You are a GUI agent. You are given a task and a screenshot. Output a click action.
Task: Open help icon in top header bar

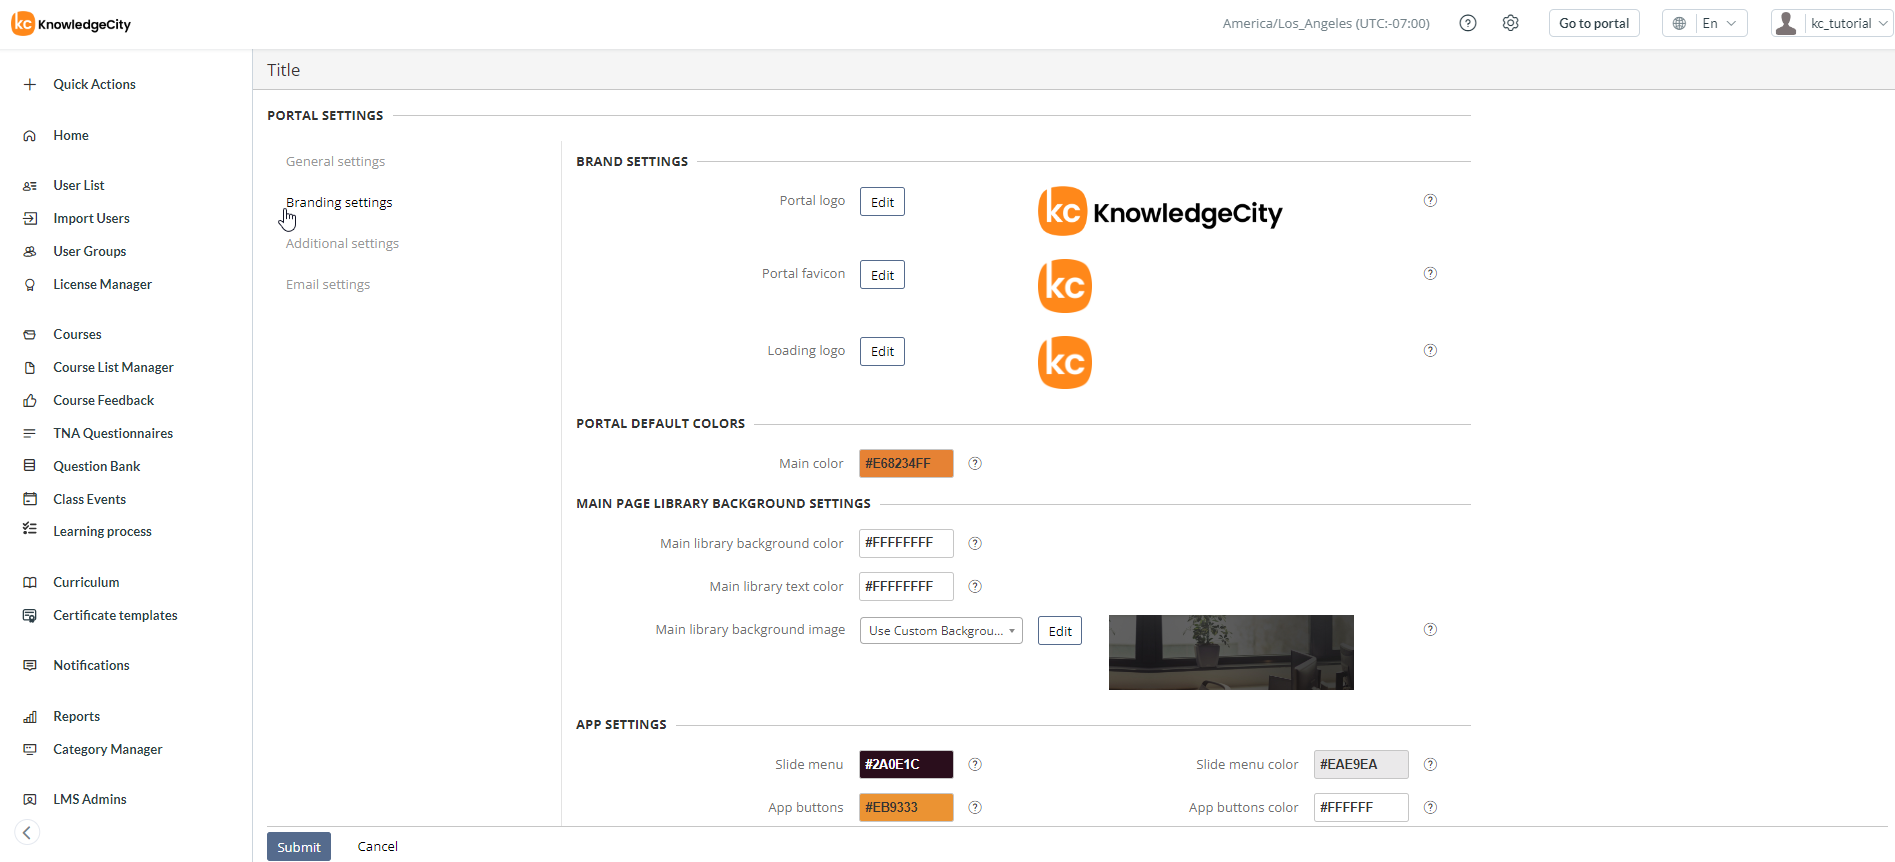[1467, 23]
